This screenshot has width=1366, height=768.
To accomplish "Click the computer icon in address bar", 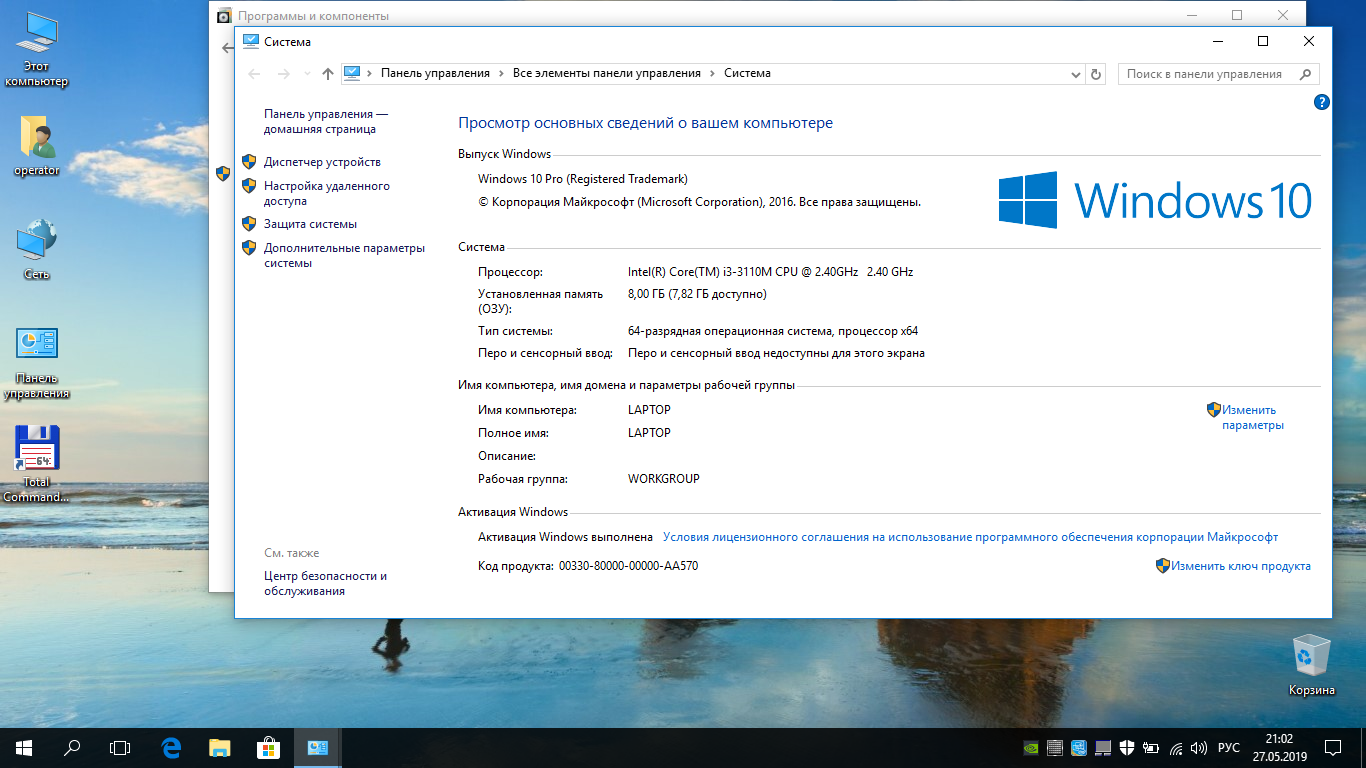I will (x=351, y=73).
